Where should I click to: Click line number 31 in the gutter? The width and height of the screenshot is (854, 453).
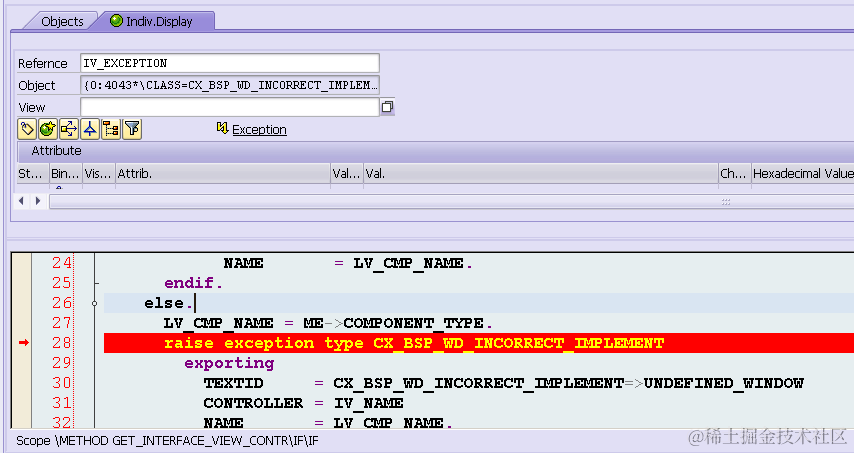tap(62, 403)
